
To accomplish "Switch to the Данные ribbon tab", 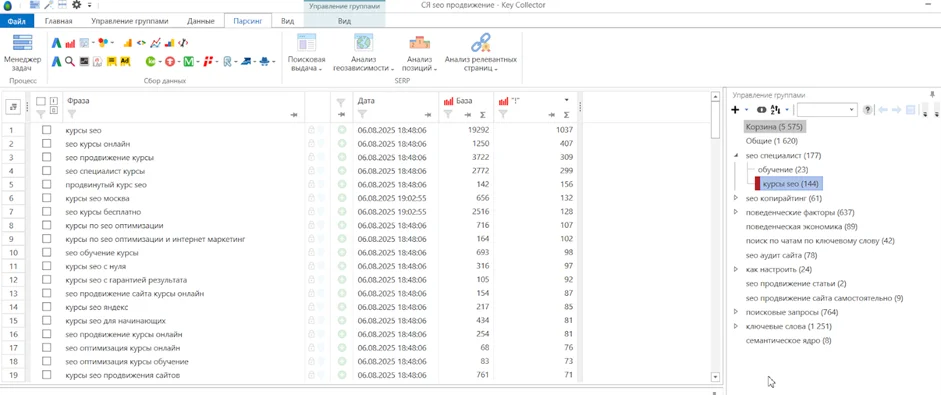I will (200, 21).
